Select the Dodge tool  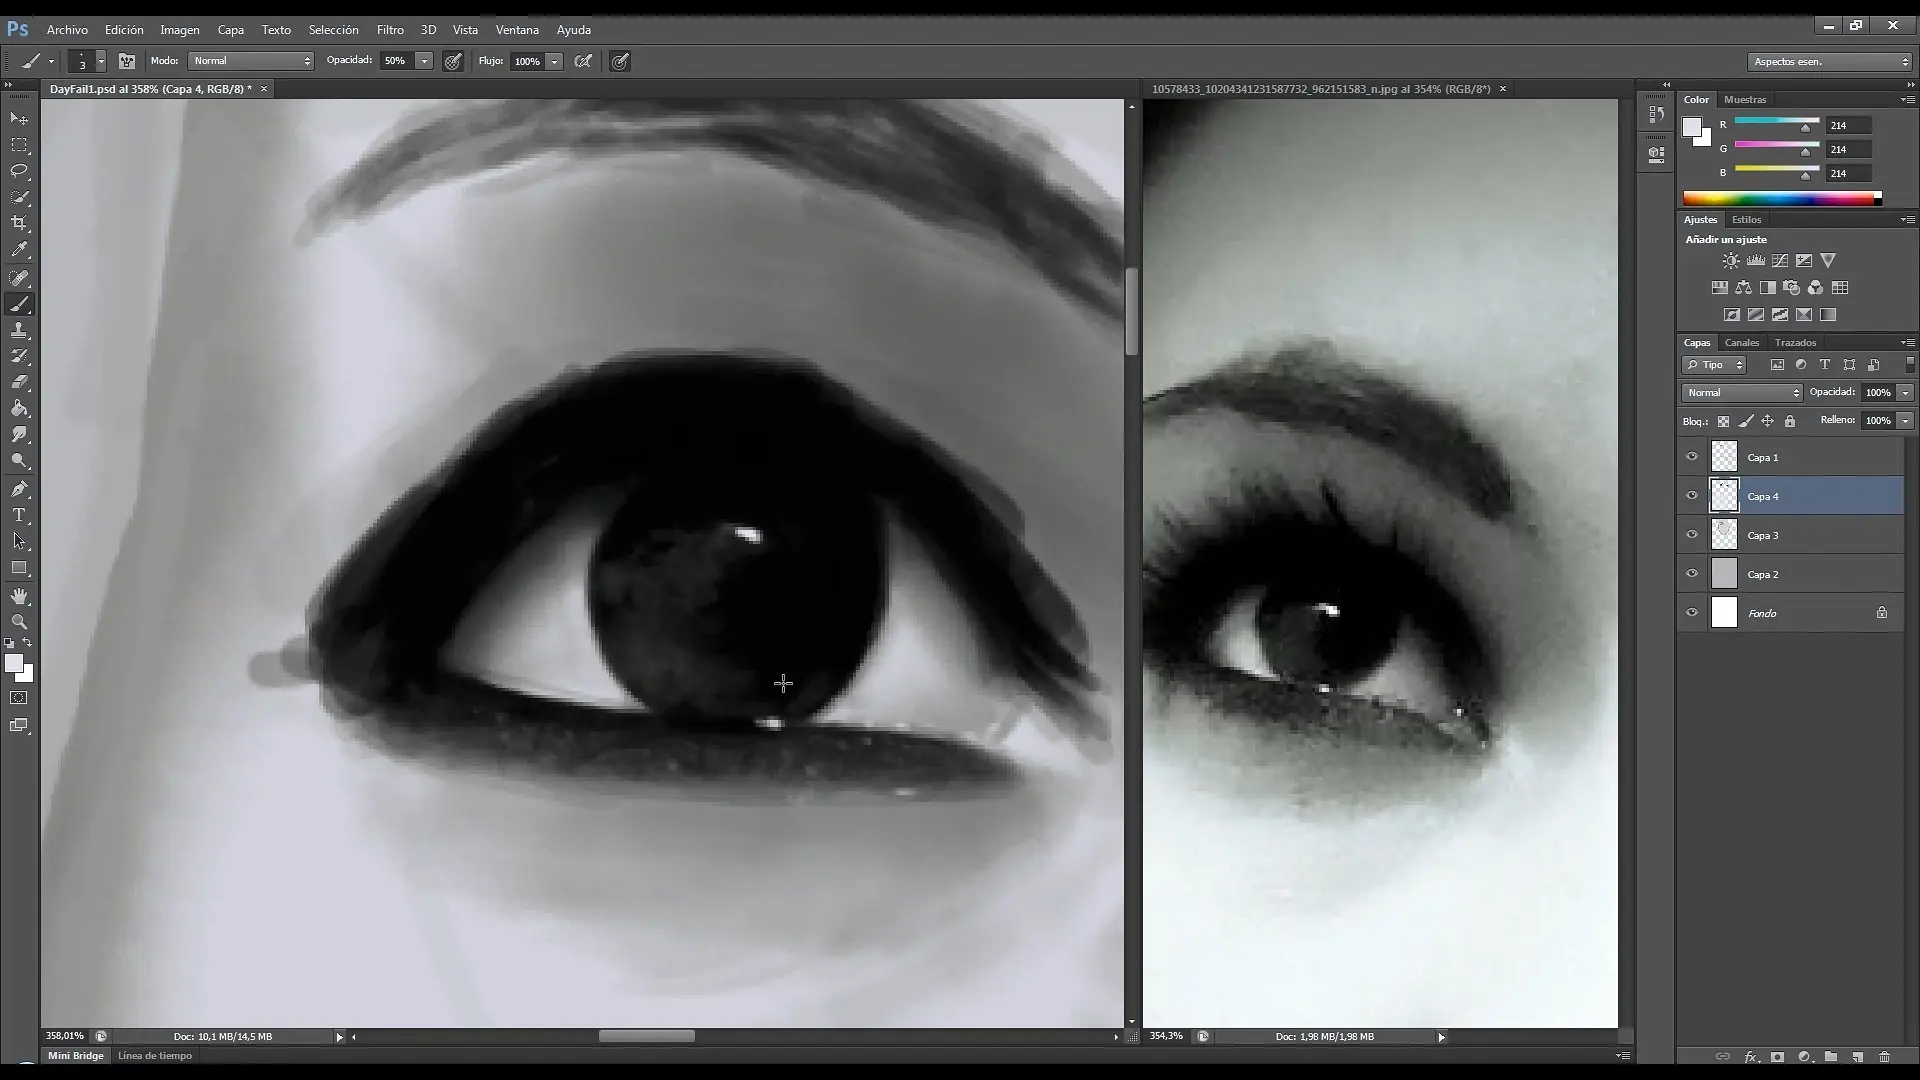pyautogui.click(x=19, y=461)
